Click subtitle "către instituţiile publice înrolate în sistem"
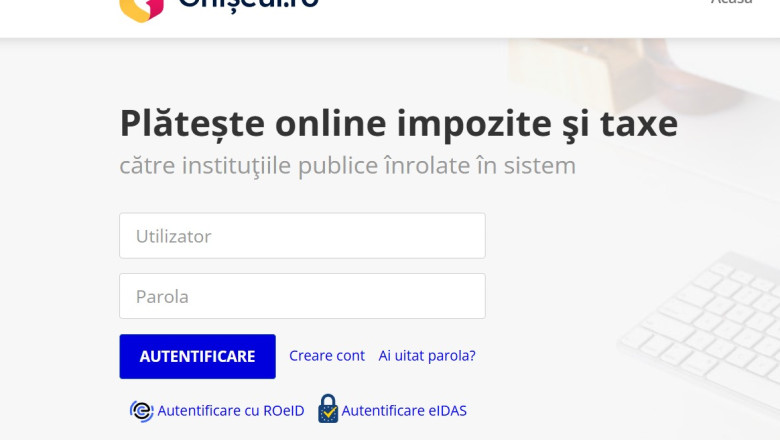 point(348,166)
